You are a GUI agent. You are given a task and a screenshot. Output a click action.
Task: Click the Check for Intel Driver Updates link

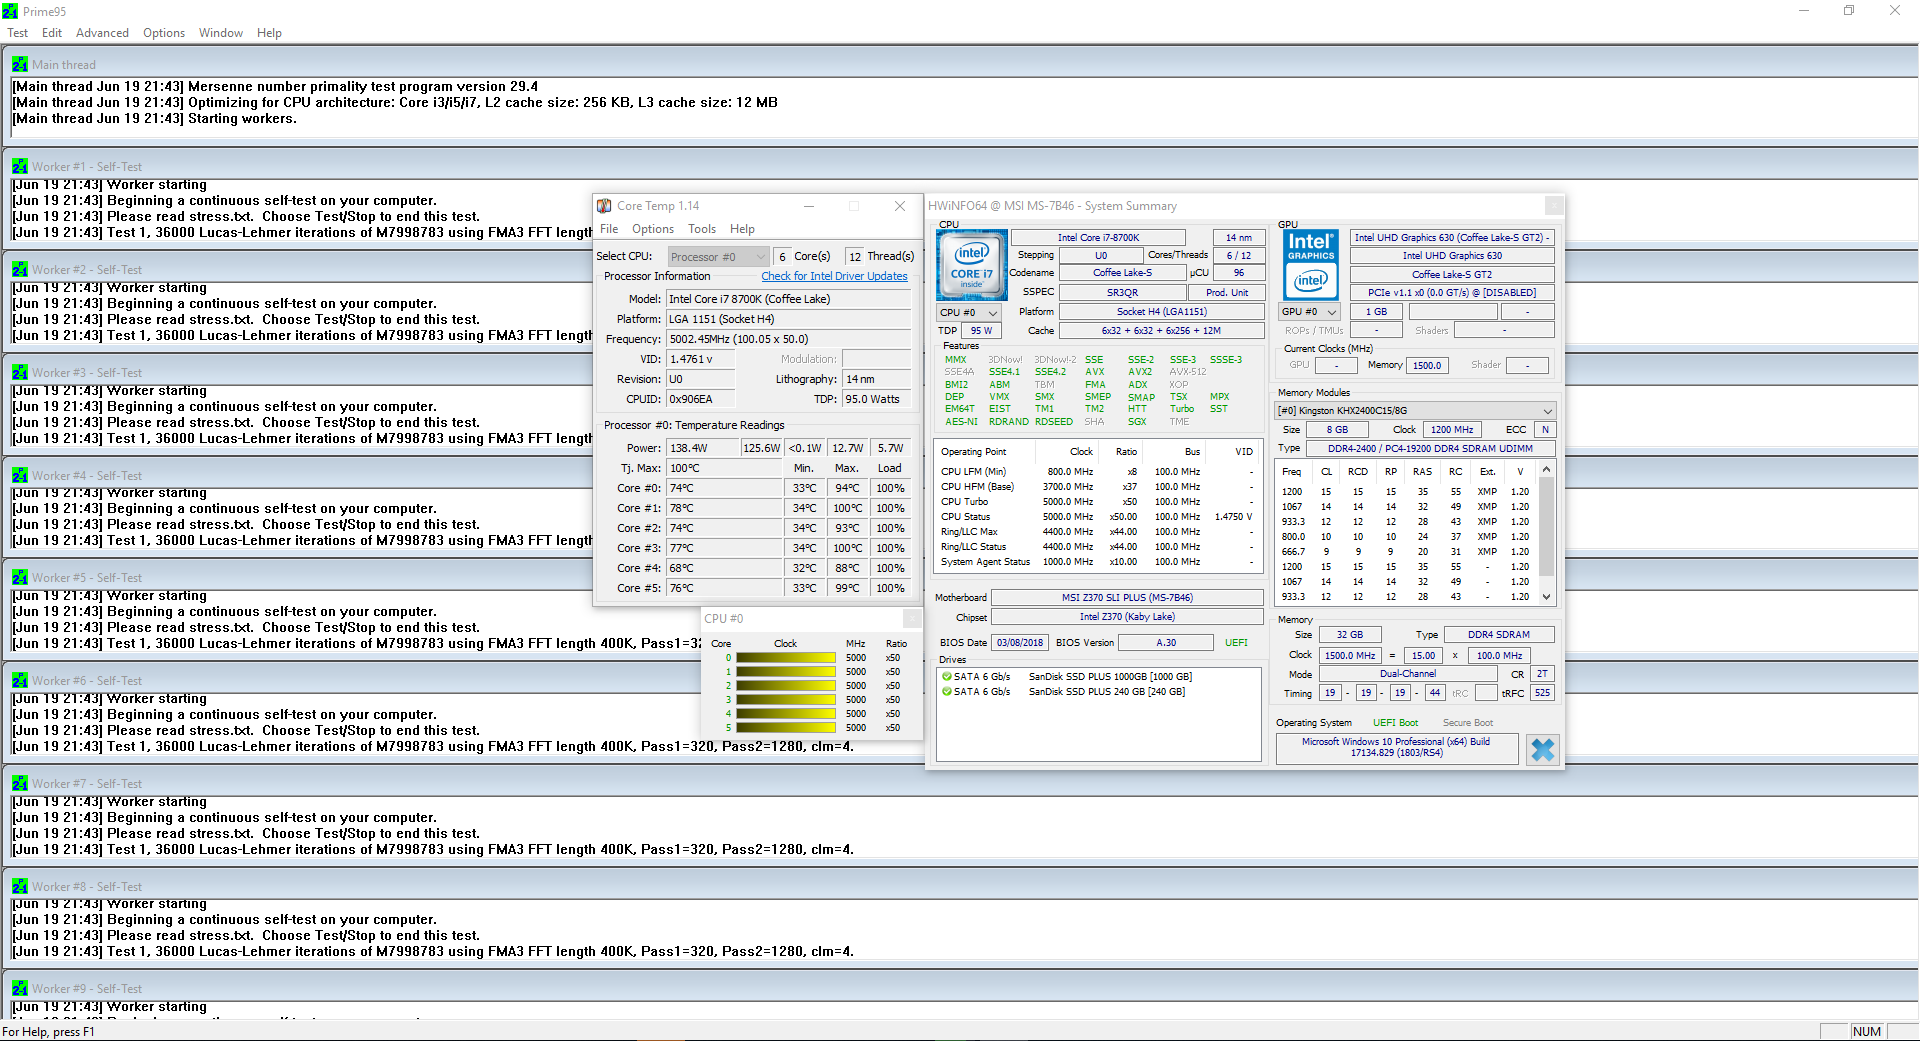[834, 276]
